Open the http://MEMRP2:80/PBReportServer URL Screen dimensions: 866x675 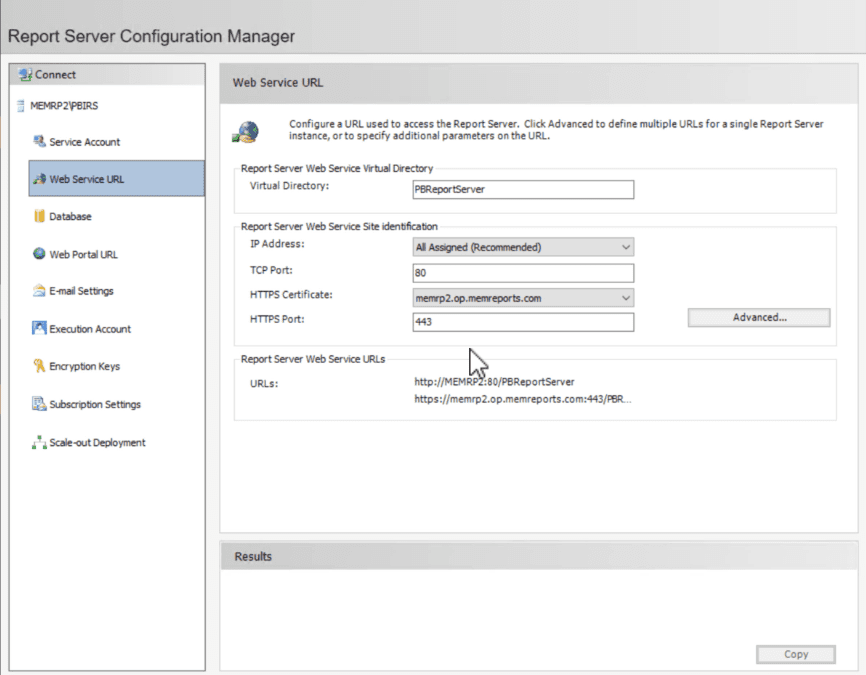pos(494,382)
